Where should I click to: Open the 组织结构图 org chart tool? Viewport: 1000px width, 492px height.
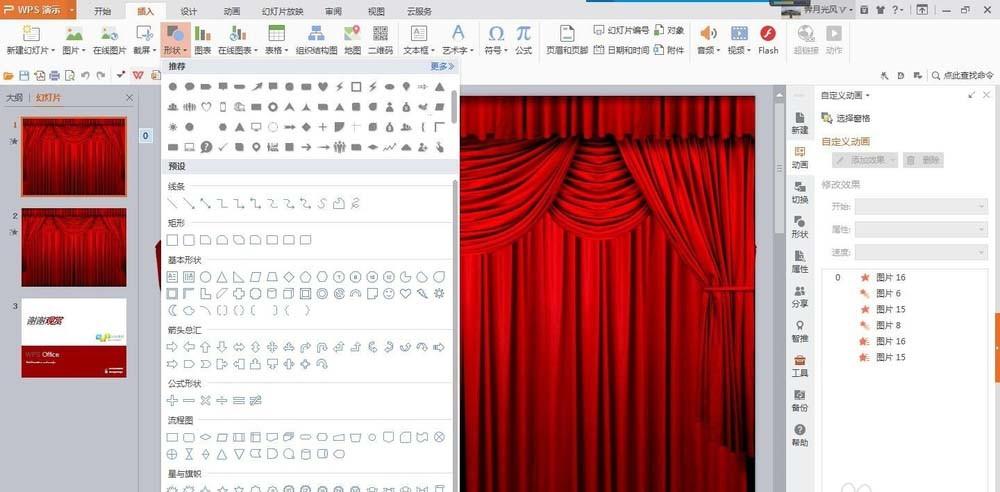point(316,40)
